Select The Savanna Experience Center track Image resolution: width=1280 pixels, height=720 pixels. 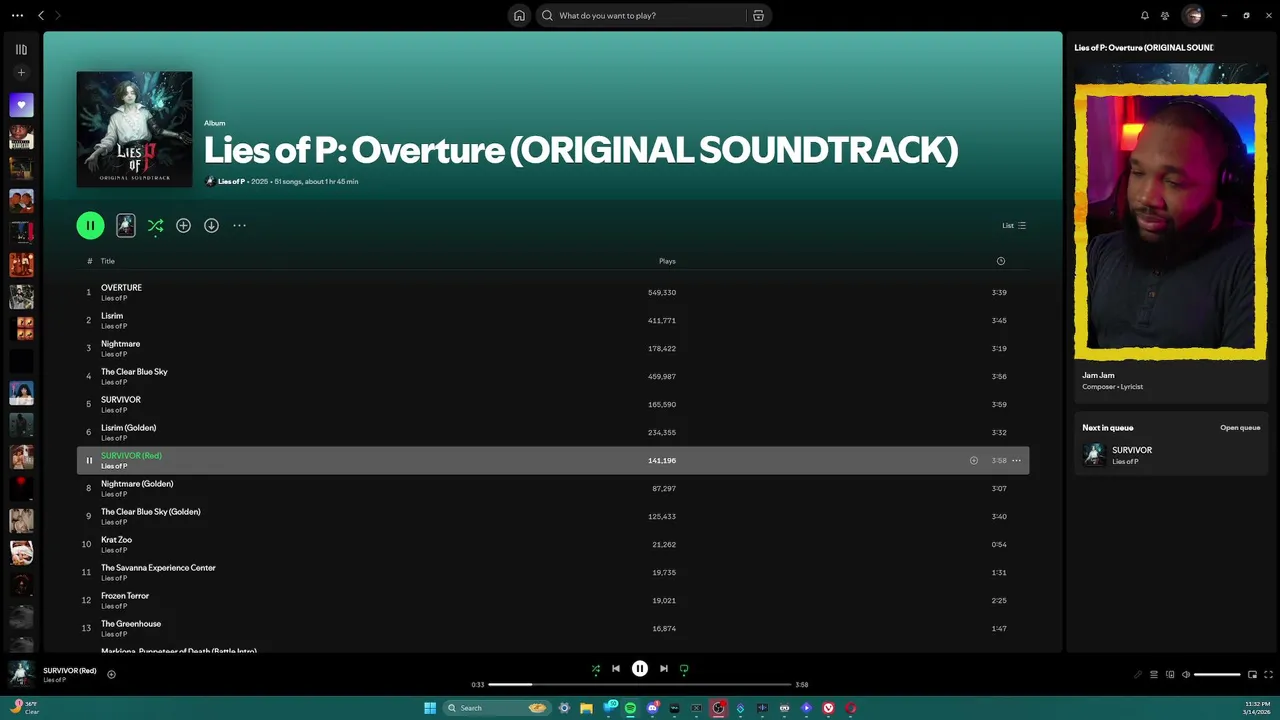coord(553,572)
